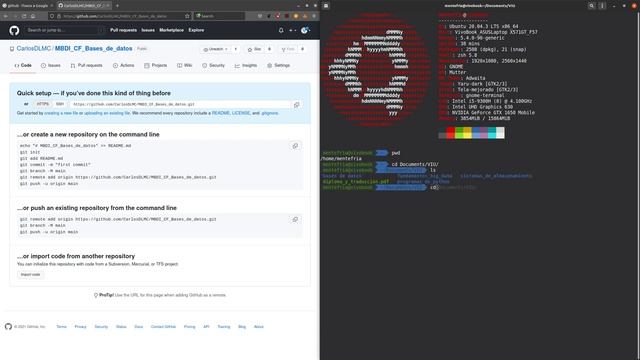Click the 'uploading an existing file' link
The image size is (640, 360).
(x=107, y=113)
